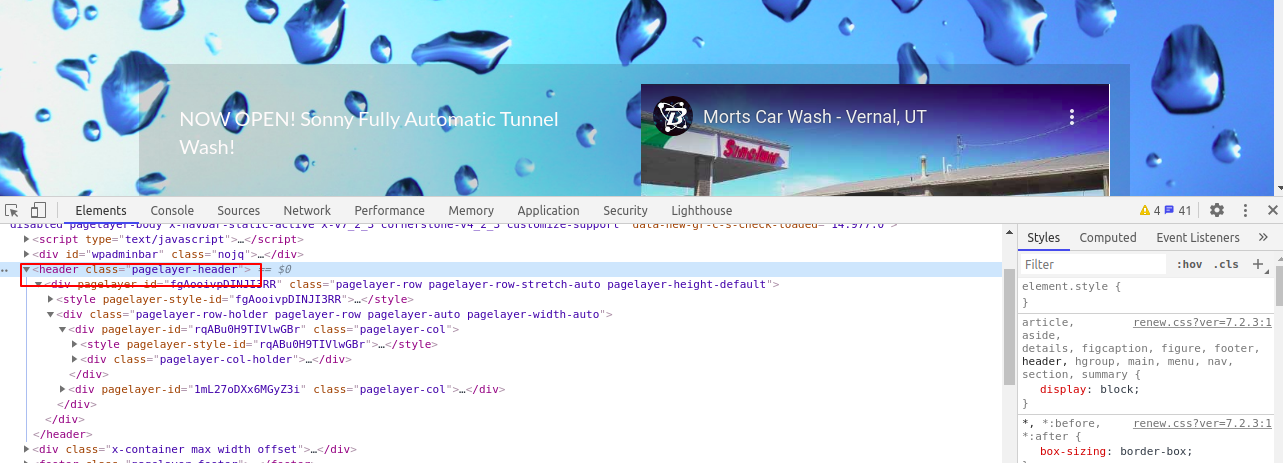Click the element.style rule block
This screenshot has width=1283, height=463.
(x=1146, y=295)
